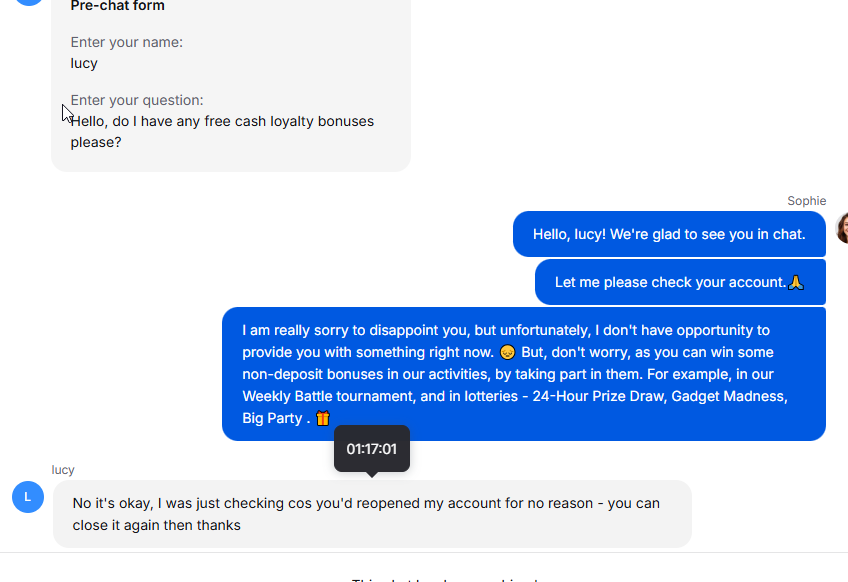Select the "Let me please check your account" bubble

680,282
